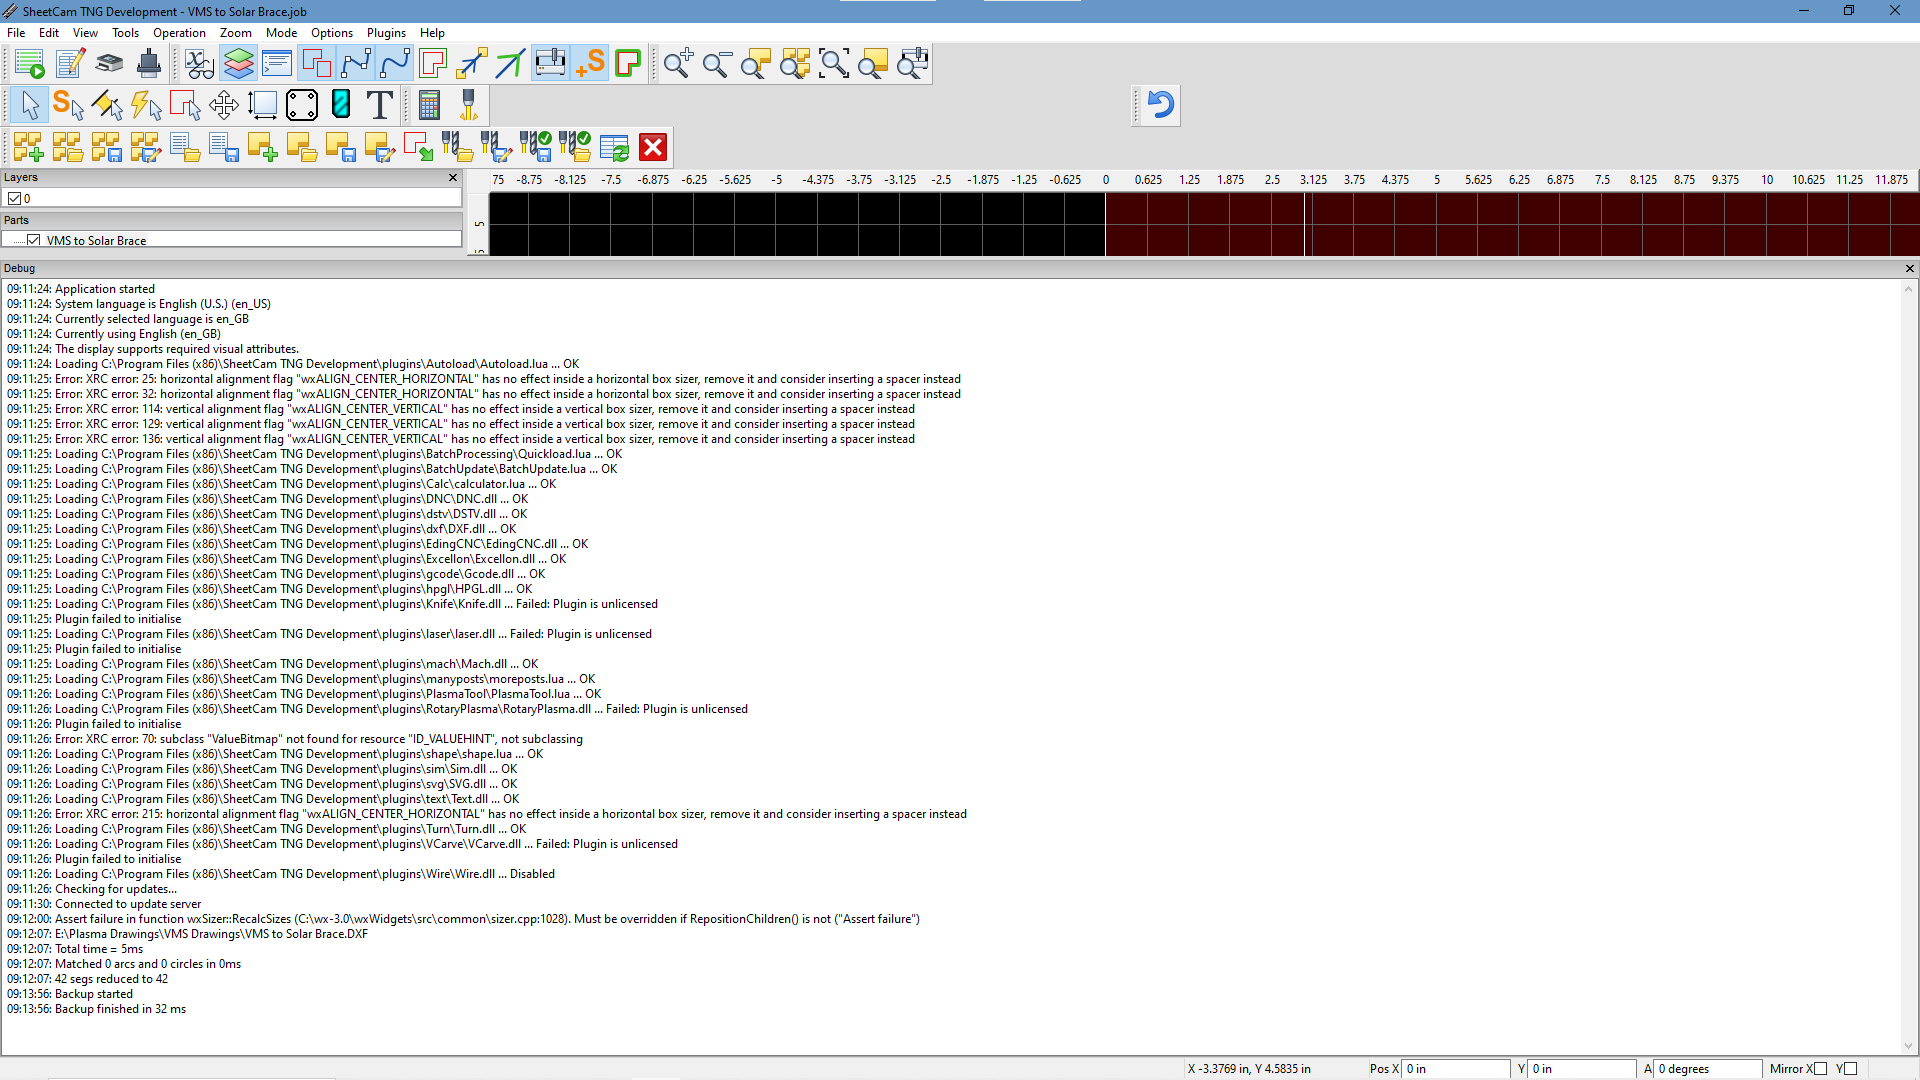Screen dimensions: 1920x1080
Task: Click the blue Undo arrow icon
Action: click(1160, 105)
